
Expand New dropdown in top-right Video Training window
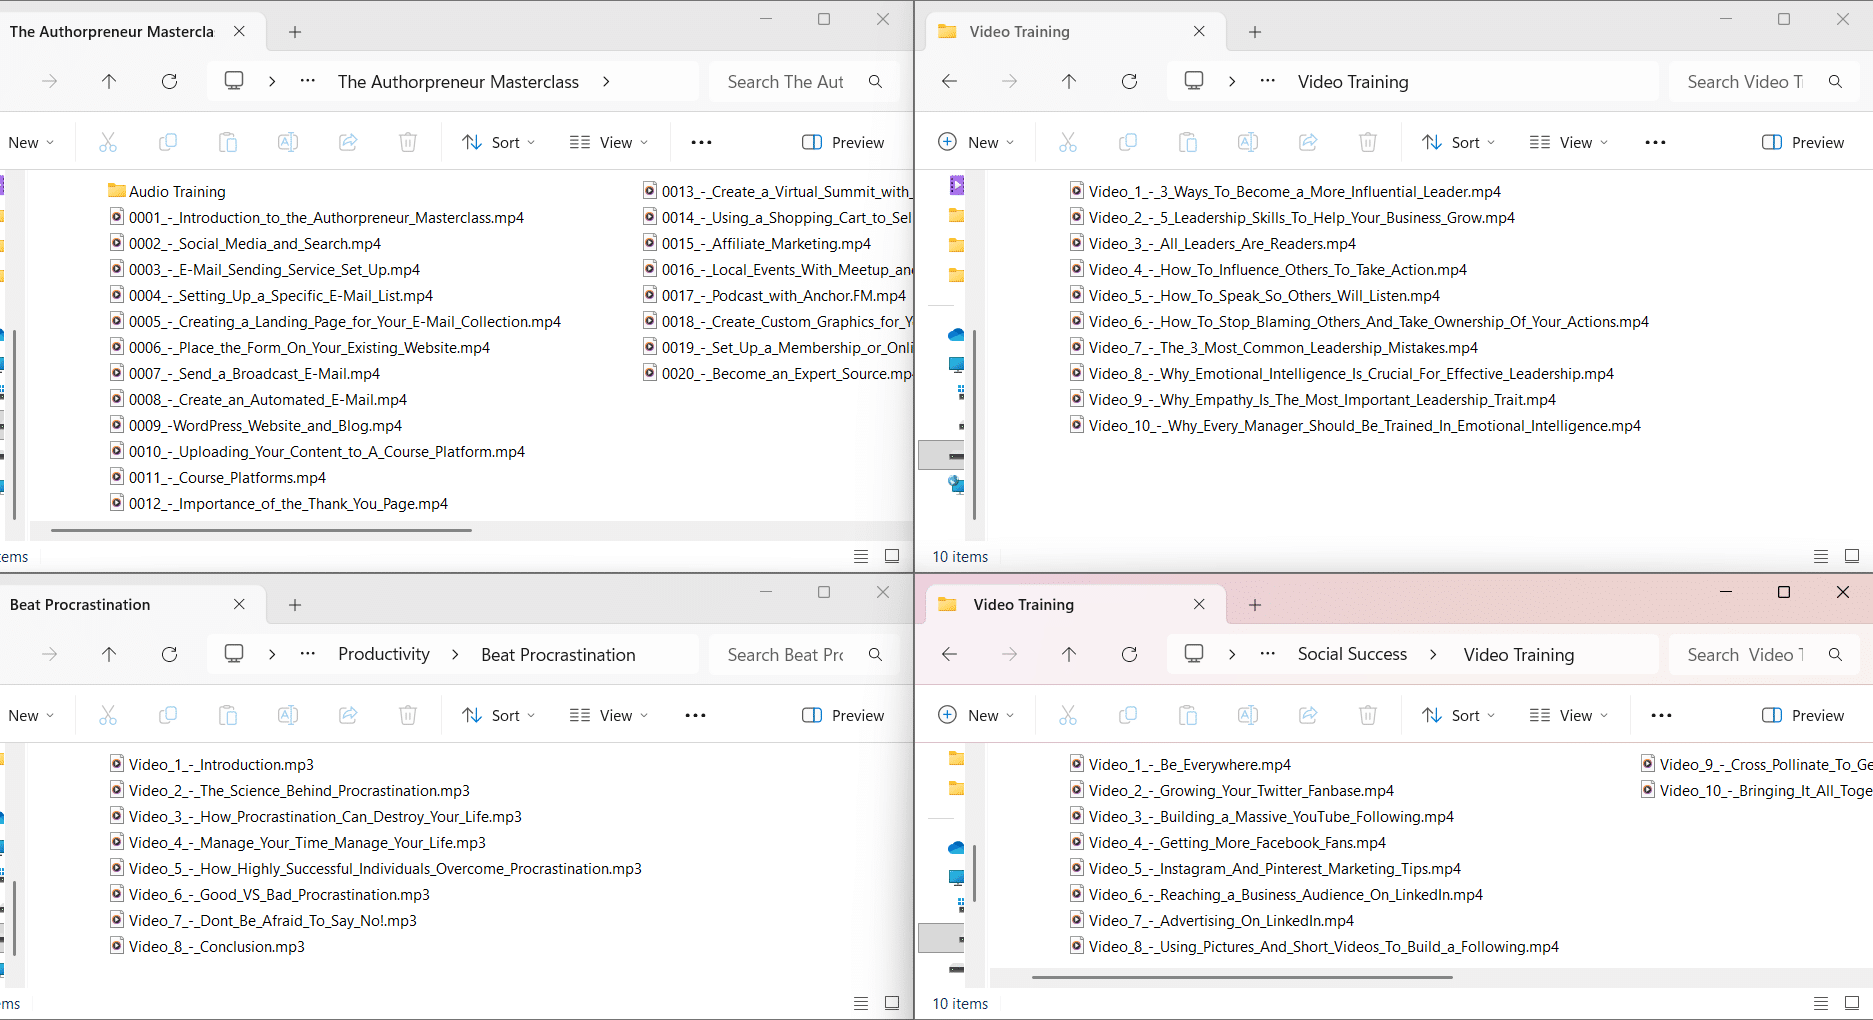click(977, 143)
